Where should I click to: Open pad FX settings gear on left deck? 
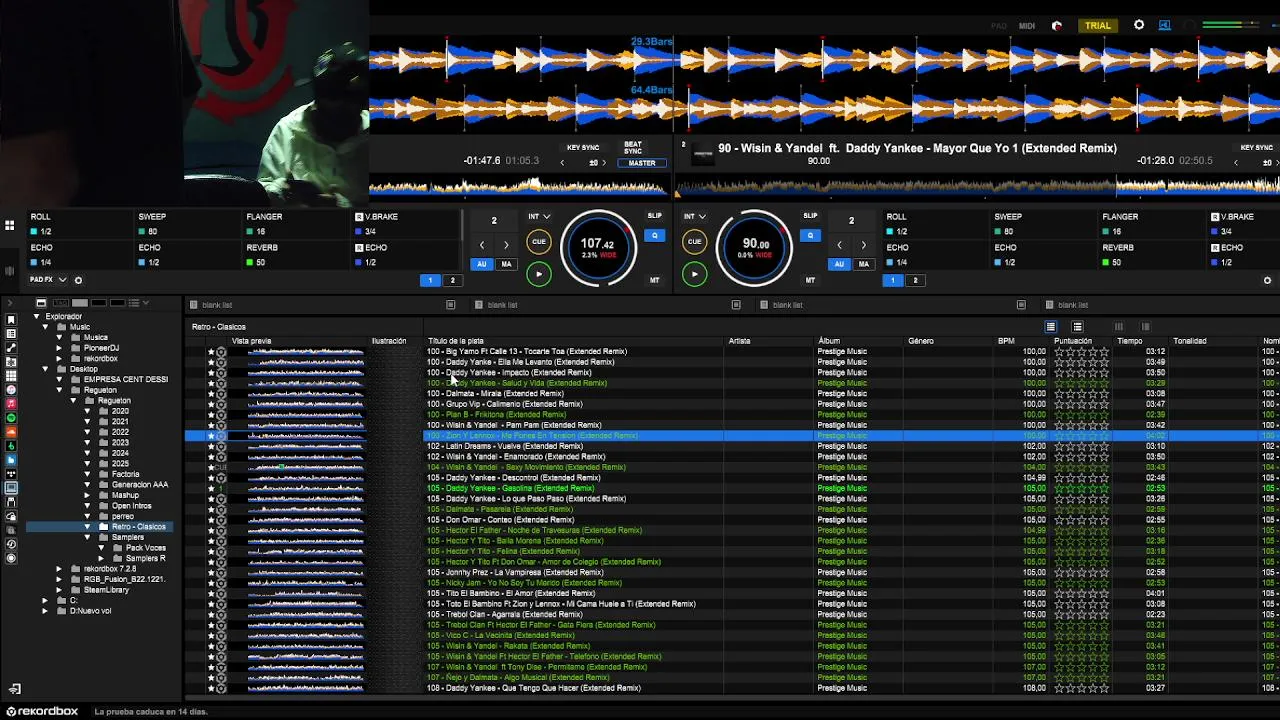point(78,280)
